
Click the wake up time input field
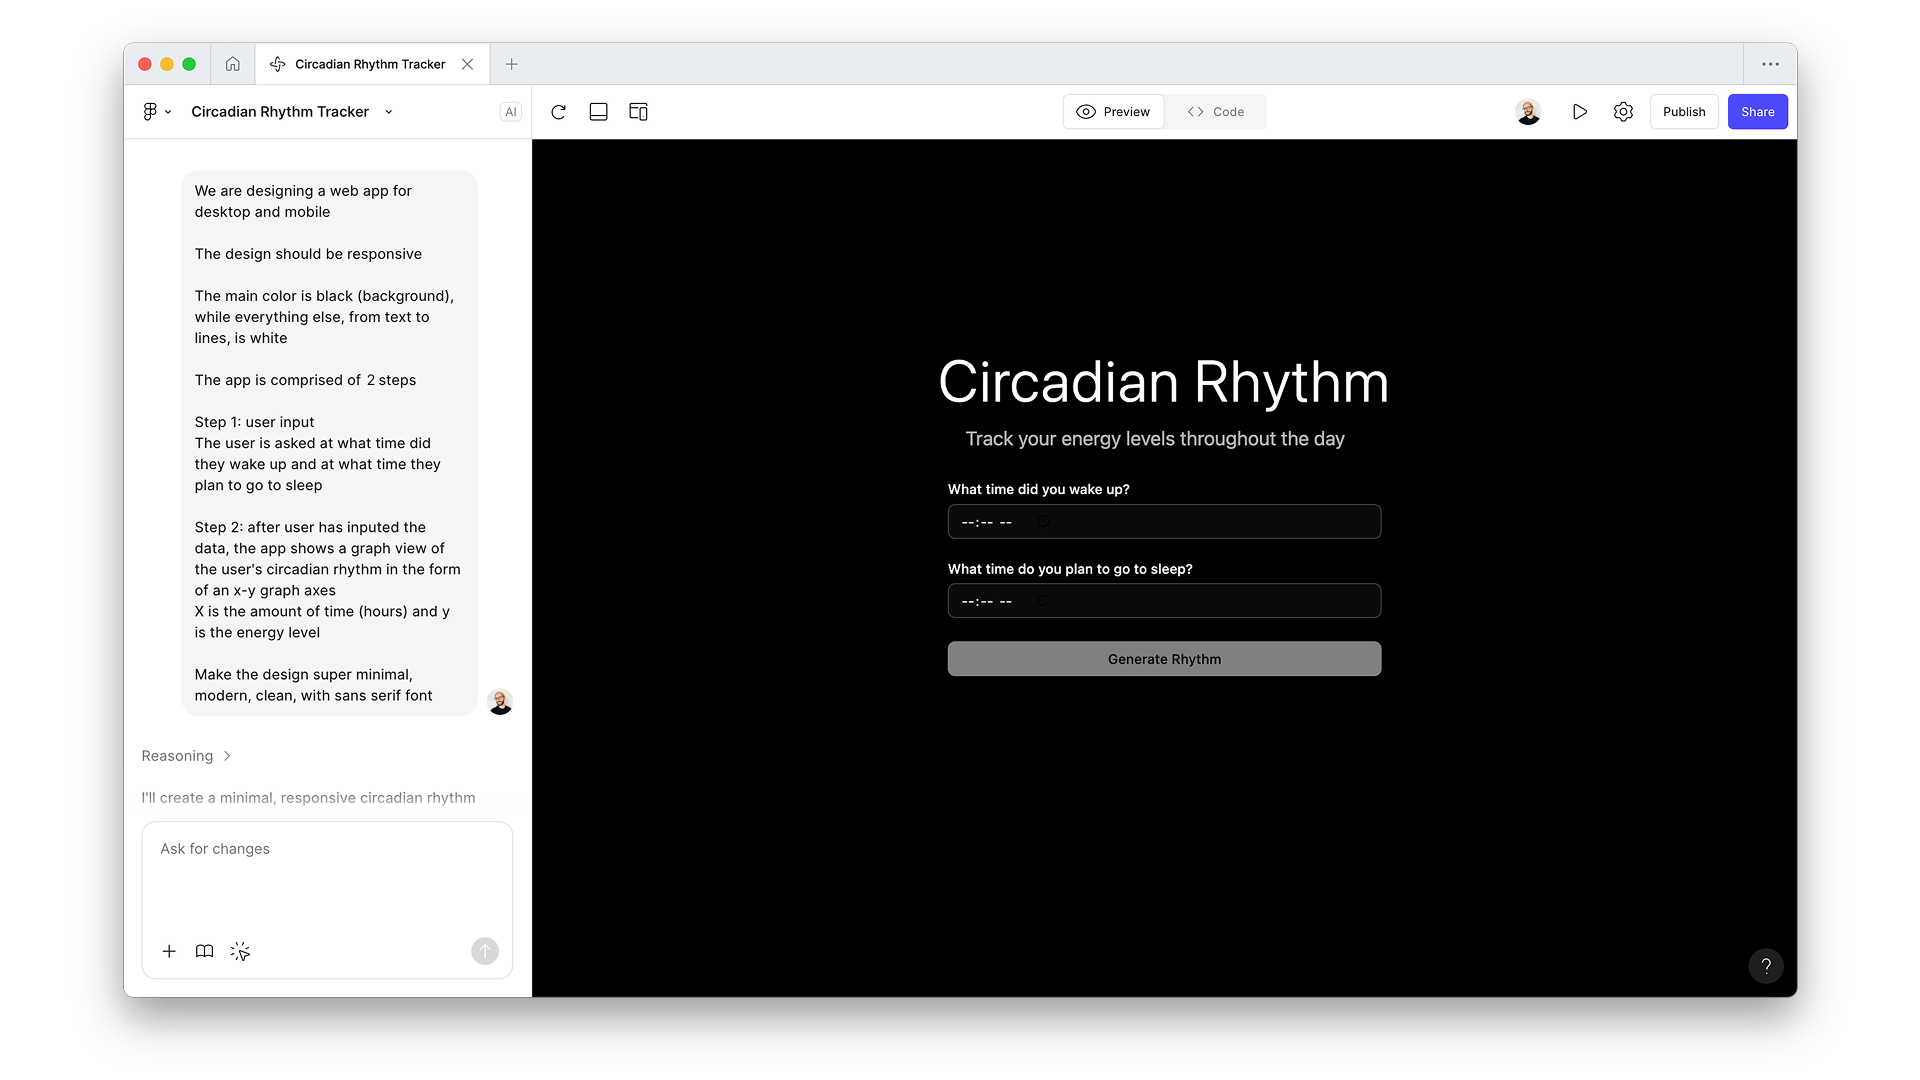1164,522
